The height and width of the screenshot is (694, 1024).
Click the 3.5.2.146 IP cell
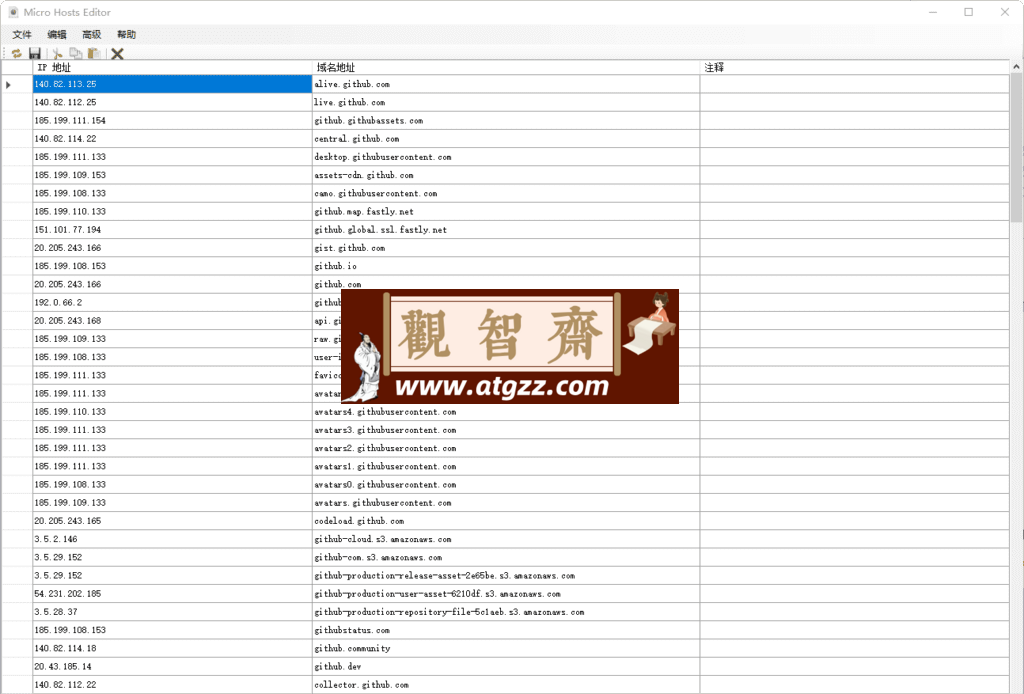click(x=172, y=539)
